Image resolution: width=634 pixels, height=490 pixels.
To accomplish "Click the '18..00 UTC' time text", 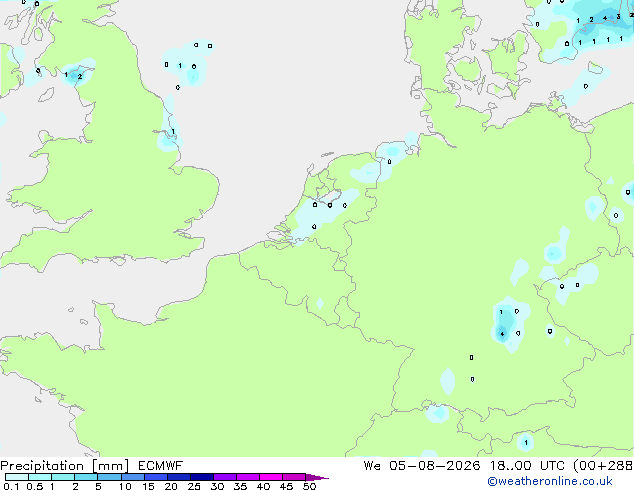I will 527,466.
